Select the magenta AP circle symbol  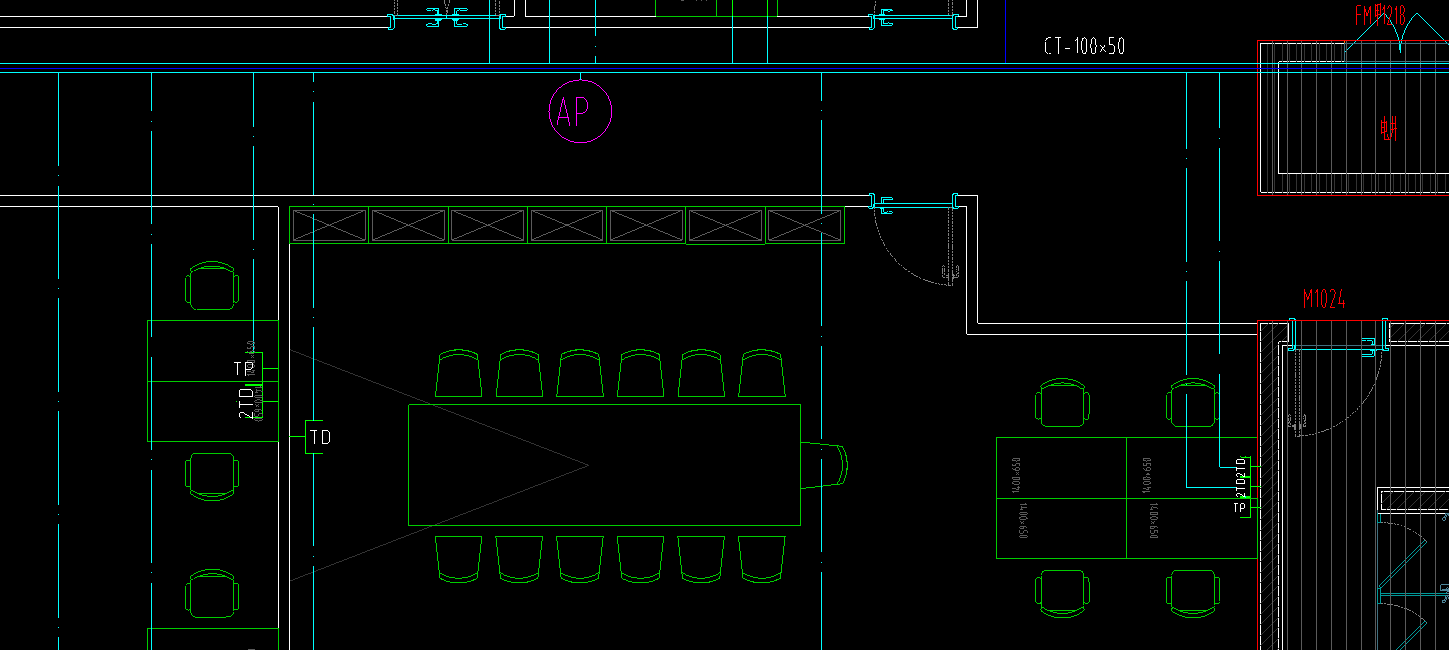click(580, 112)
